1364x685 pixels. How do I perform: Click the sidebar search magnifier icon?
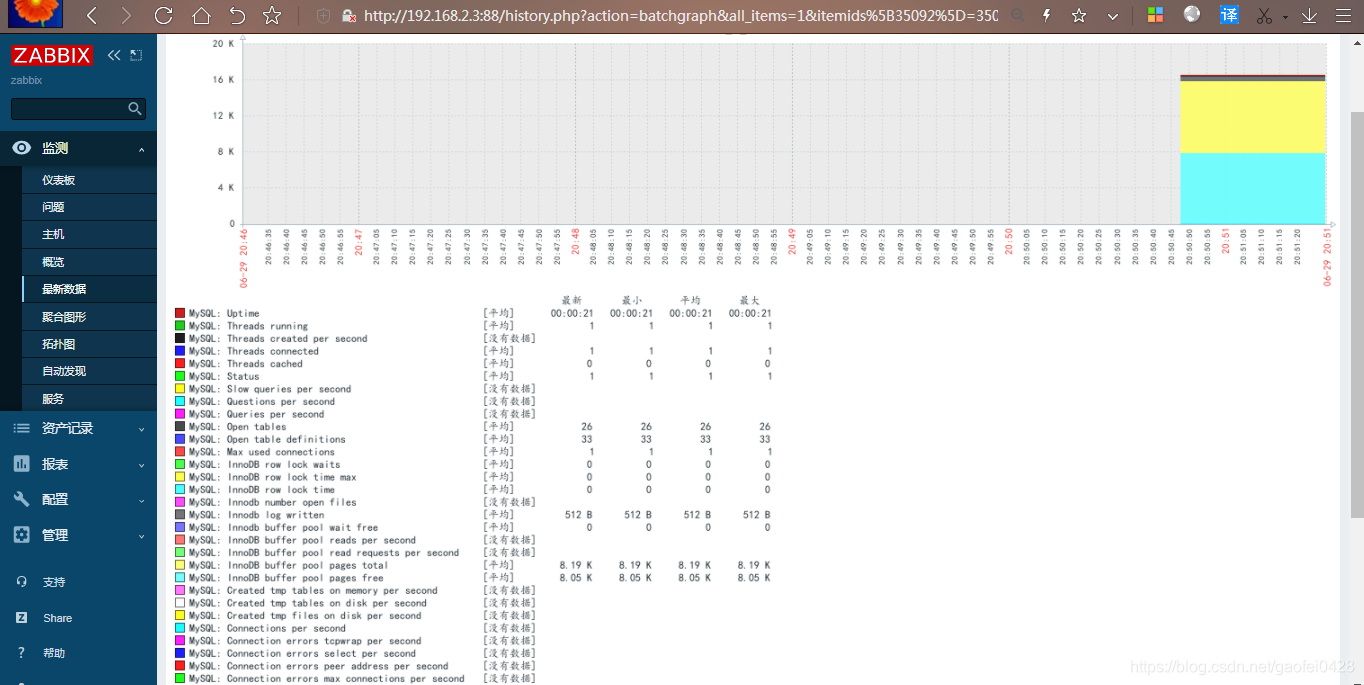[x=135, y=109]
